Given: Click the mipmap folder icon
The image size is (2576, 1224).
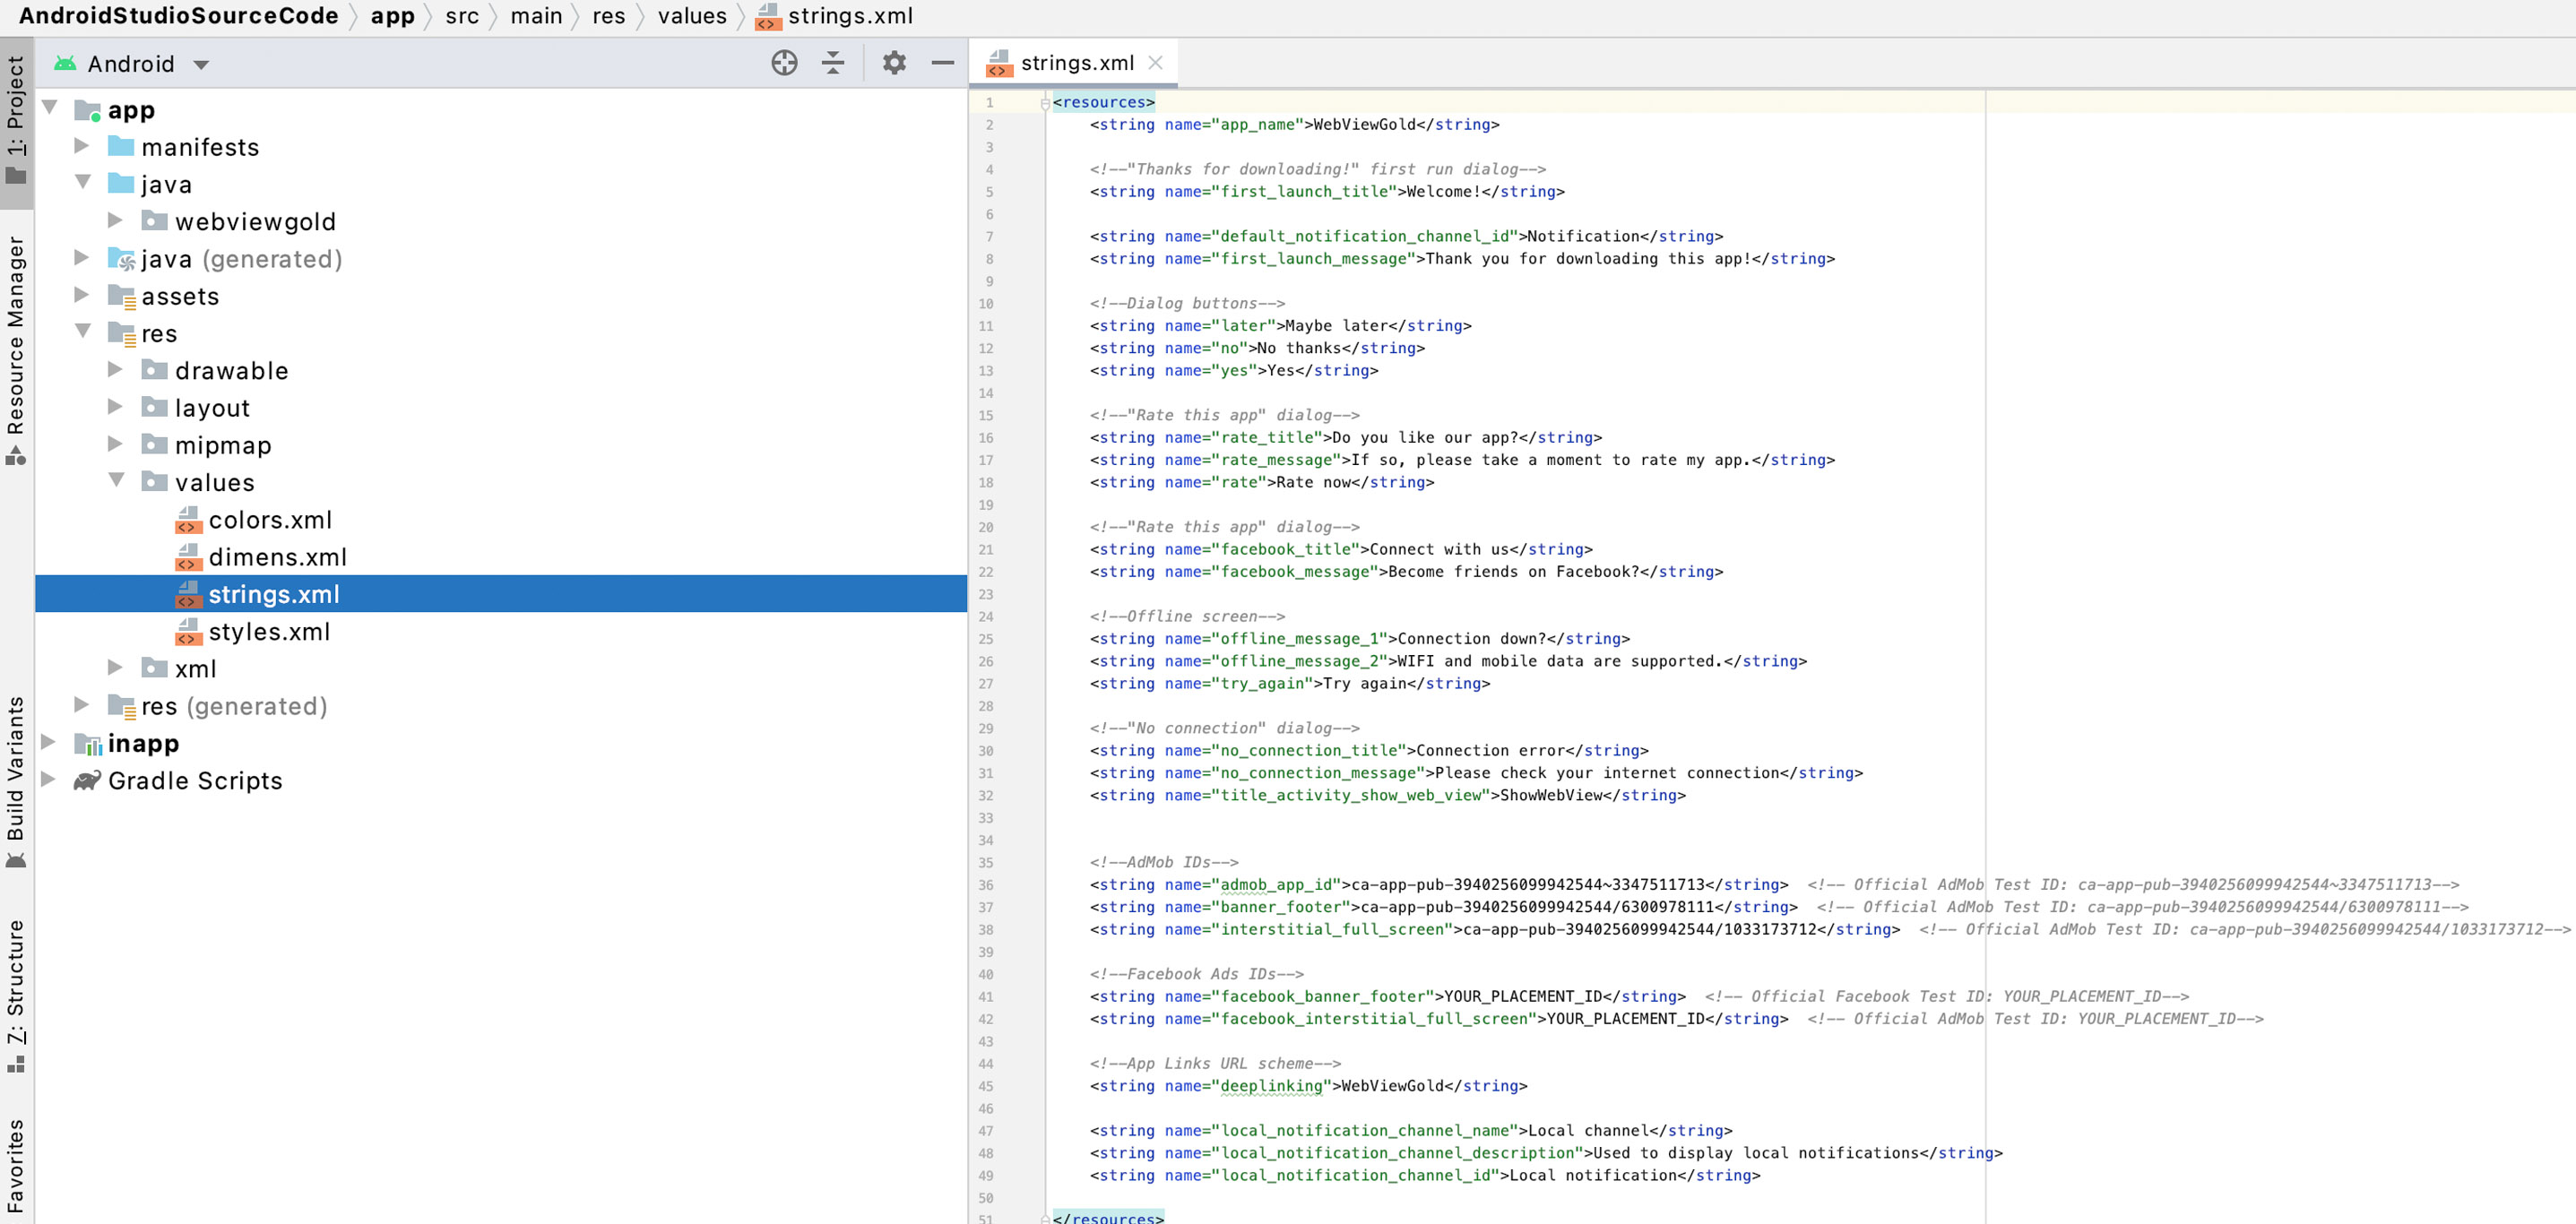Looking at the screenshot, I should [x=154, y=444].
